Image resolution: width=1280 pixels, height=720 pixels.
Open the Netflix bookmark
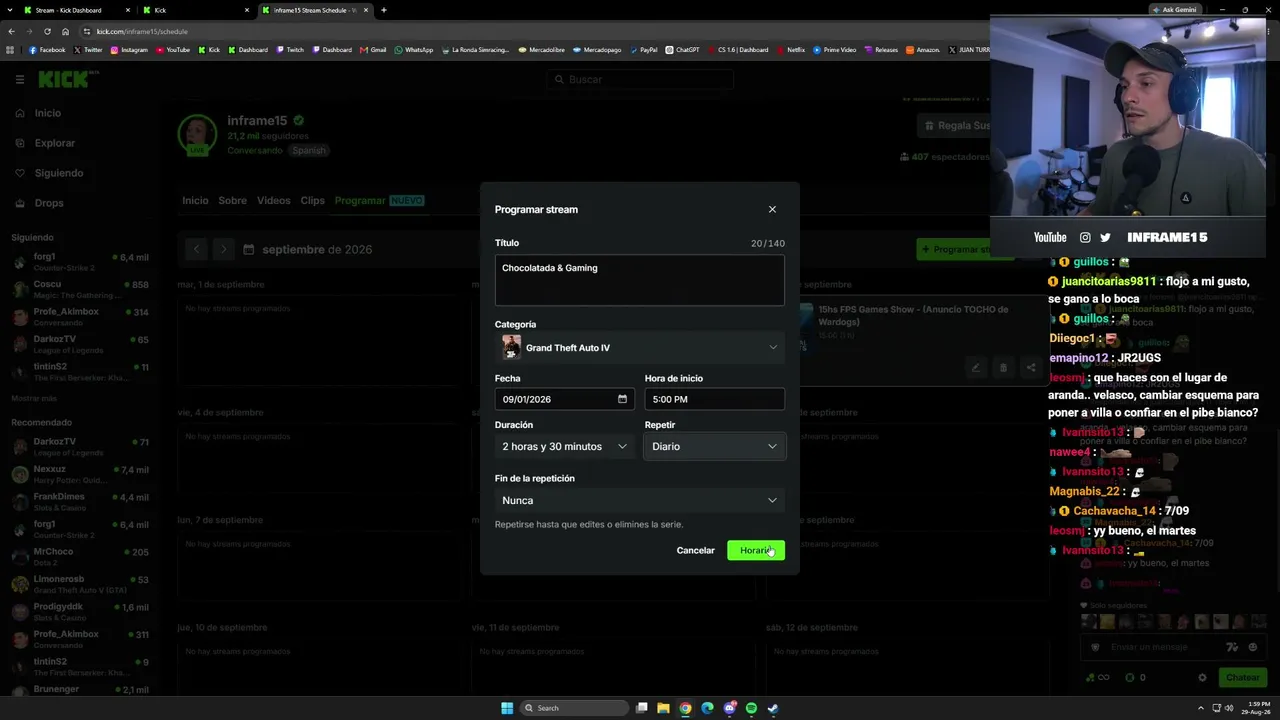pos(790,50)
